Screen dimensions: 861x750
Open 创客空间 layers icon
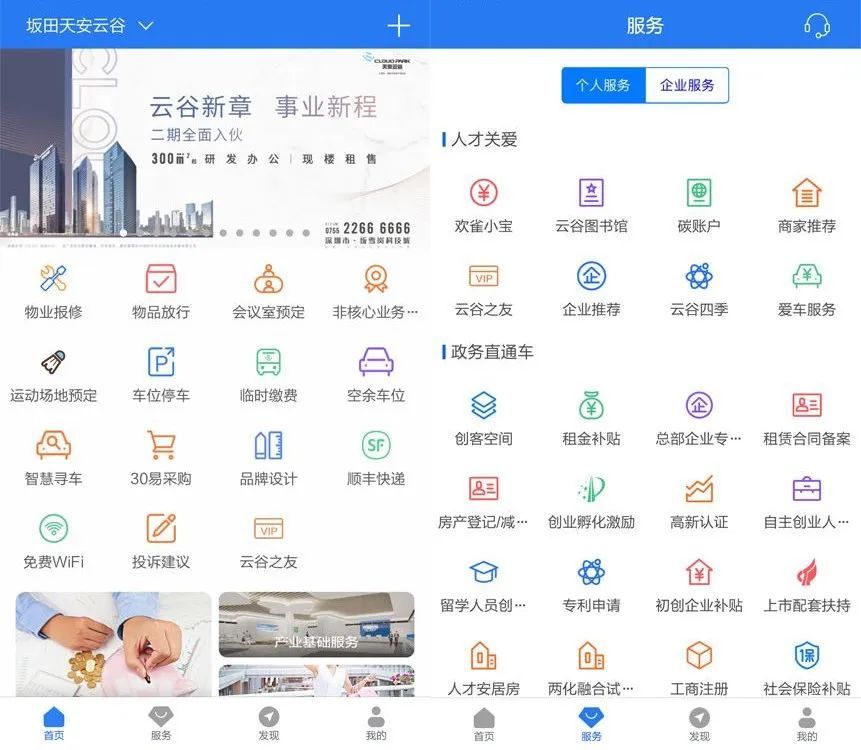[x=484, y=405]
